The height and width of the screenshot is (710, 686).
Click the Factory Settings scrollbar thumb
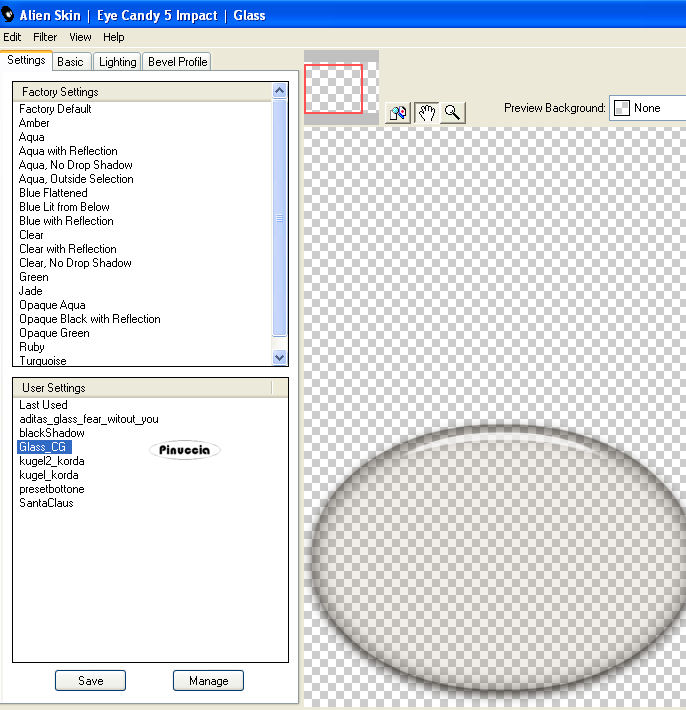pos(279,218)
